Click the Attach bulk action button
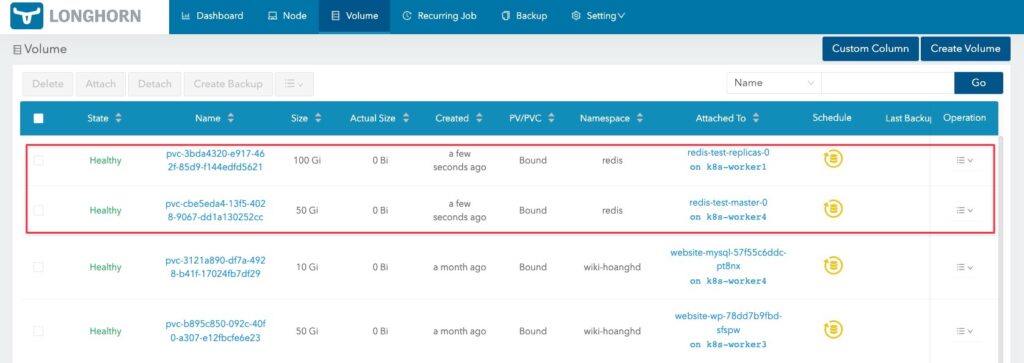 [101, 84]
